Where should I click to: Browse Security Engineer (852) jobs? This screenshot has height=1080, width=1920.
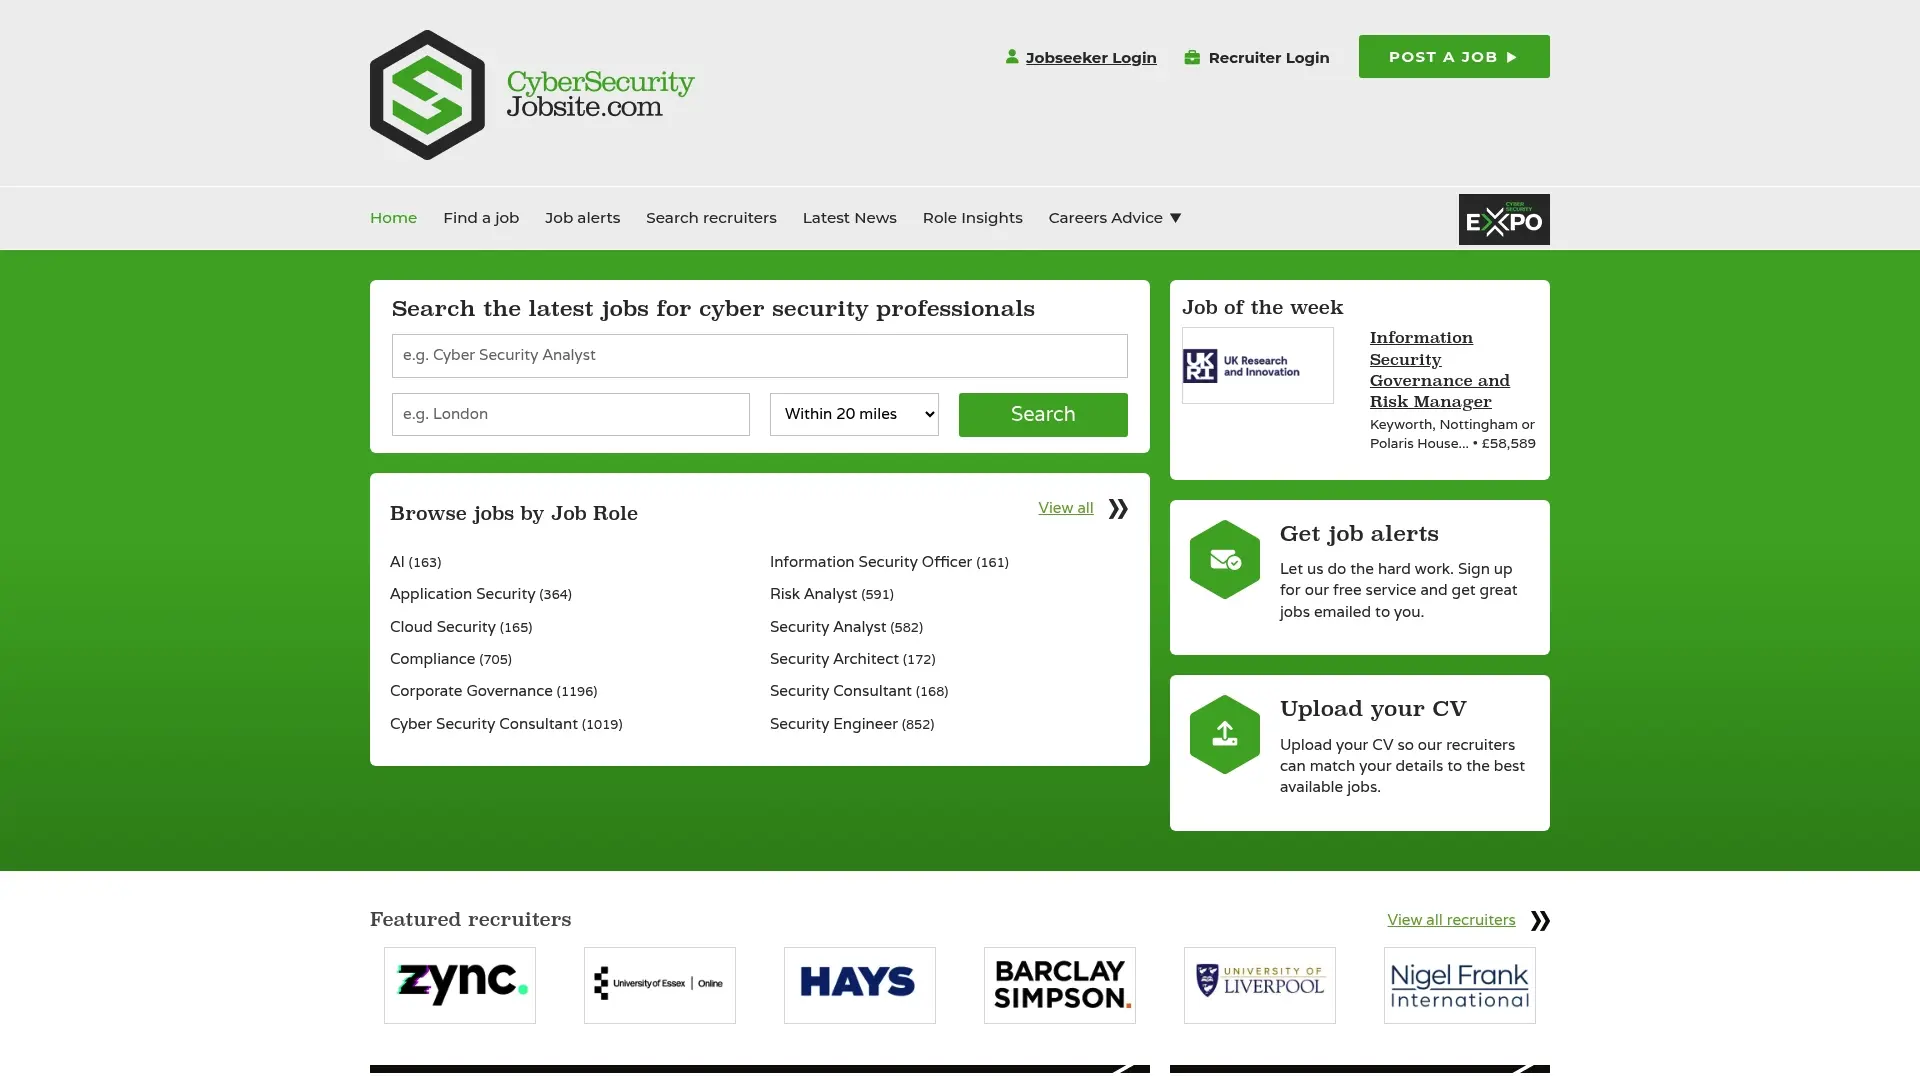(852, 724)
